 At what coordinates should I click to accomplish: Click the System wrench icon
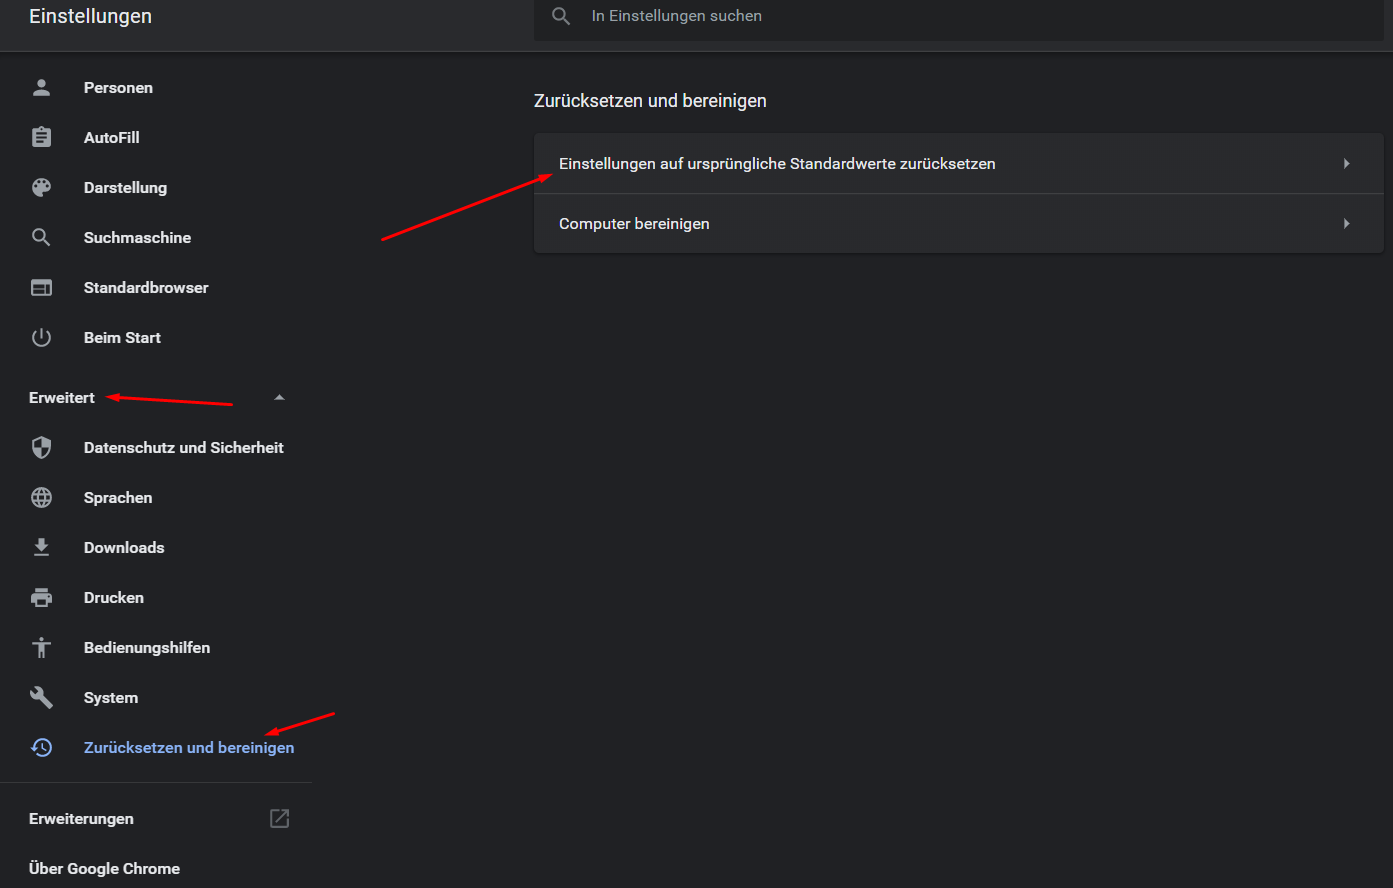click(x=41, y=697)
